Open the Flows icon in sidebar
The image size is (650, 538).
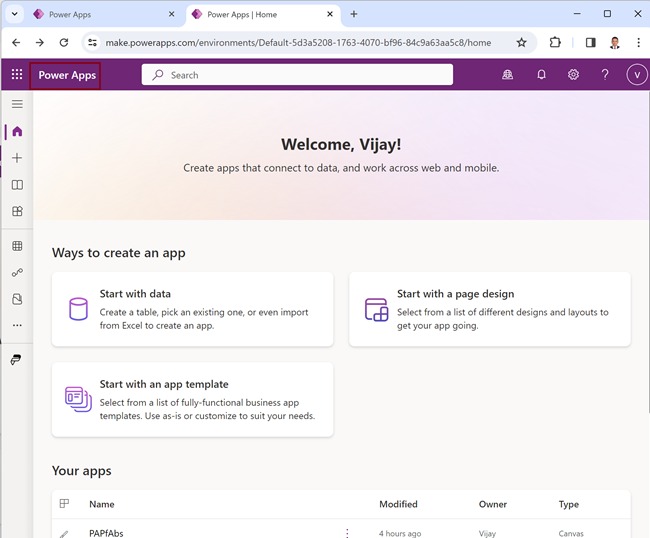coord(17,272)
